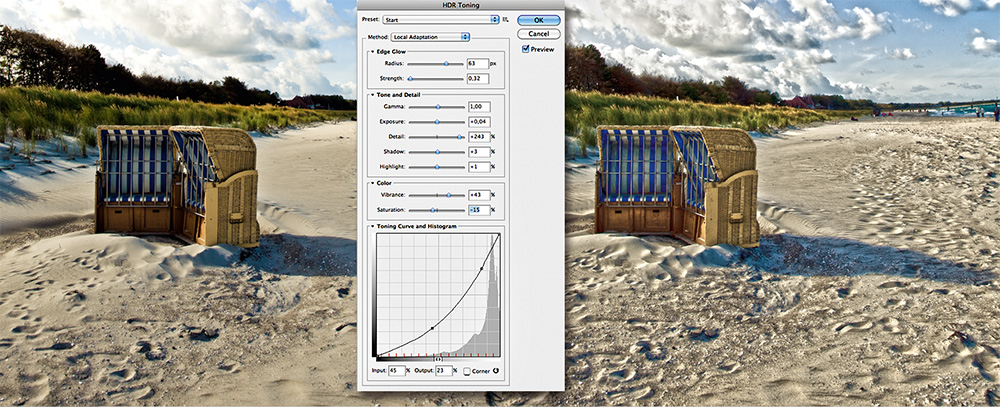Click the curve Output percentage field

point(443,371)
